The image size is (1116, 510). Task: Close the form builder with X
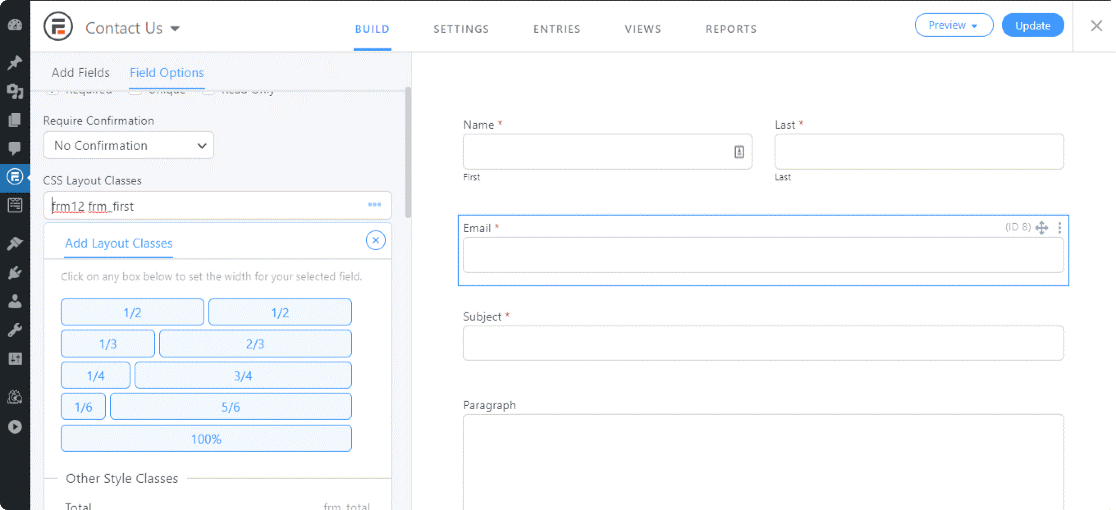click(1096, 26)
